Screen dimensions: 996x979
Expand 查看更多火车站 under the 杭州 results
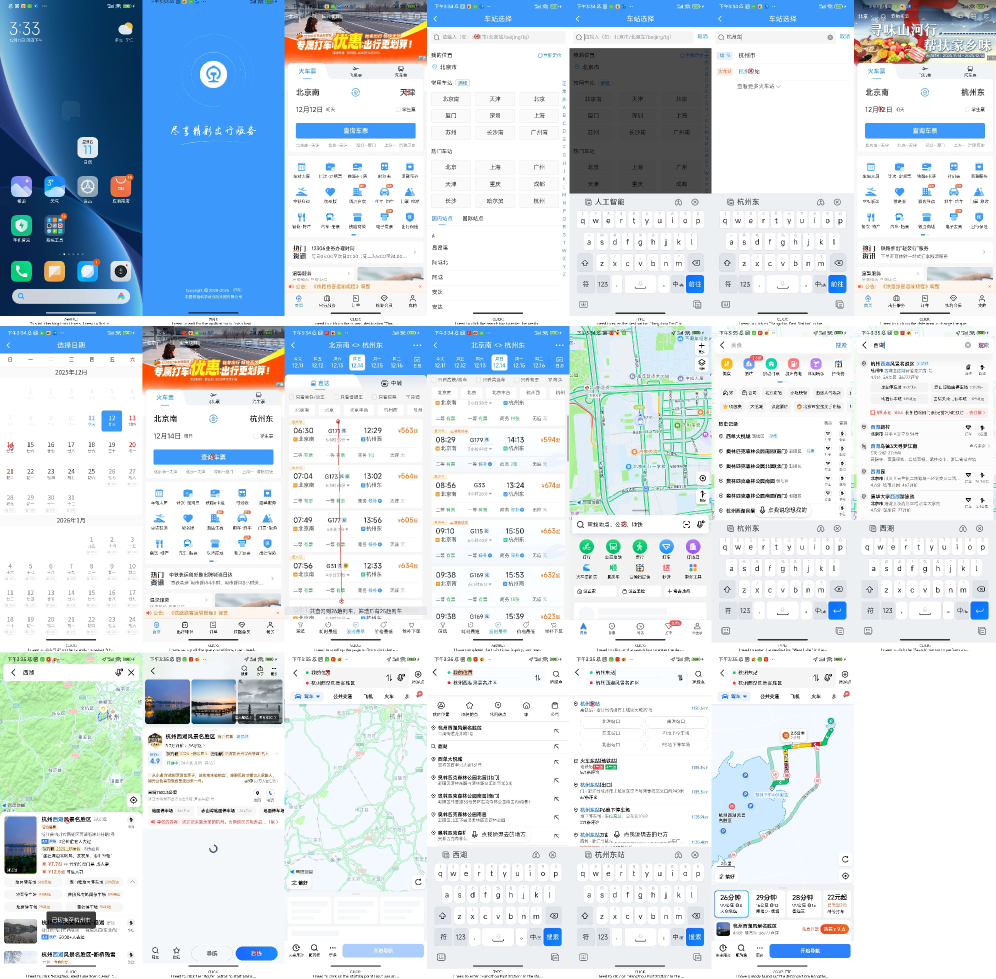(758, 86)
